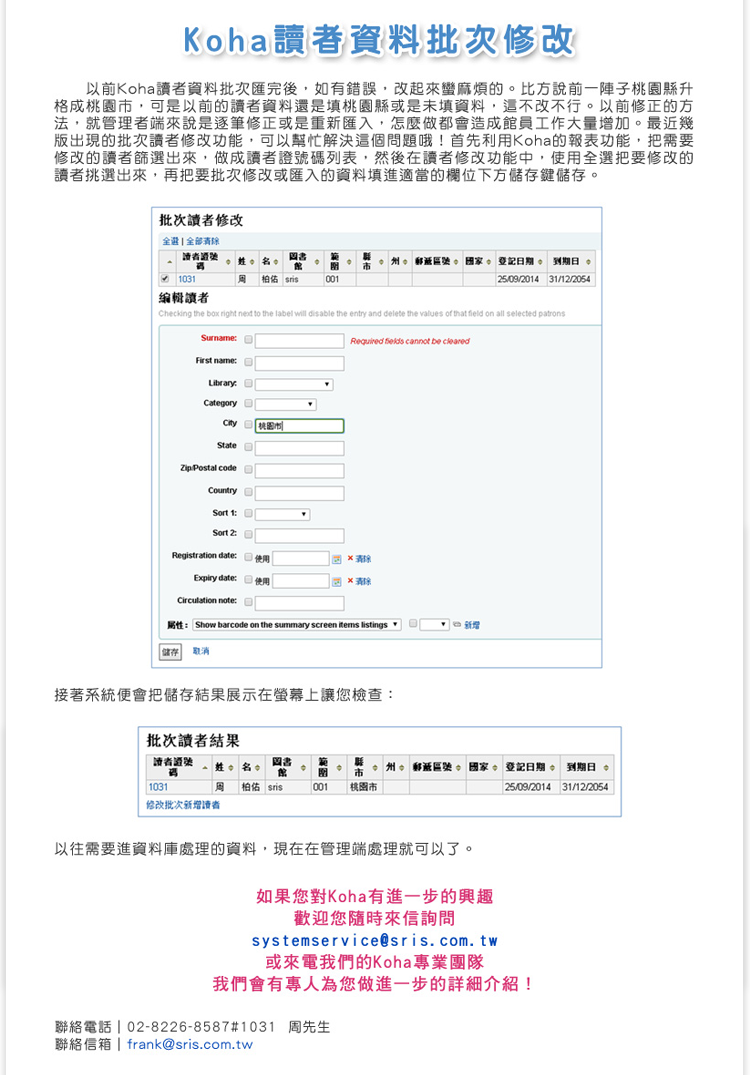Tick the attribute checkbox after the 屬性 dropdown

pos(413,624)
